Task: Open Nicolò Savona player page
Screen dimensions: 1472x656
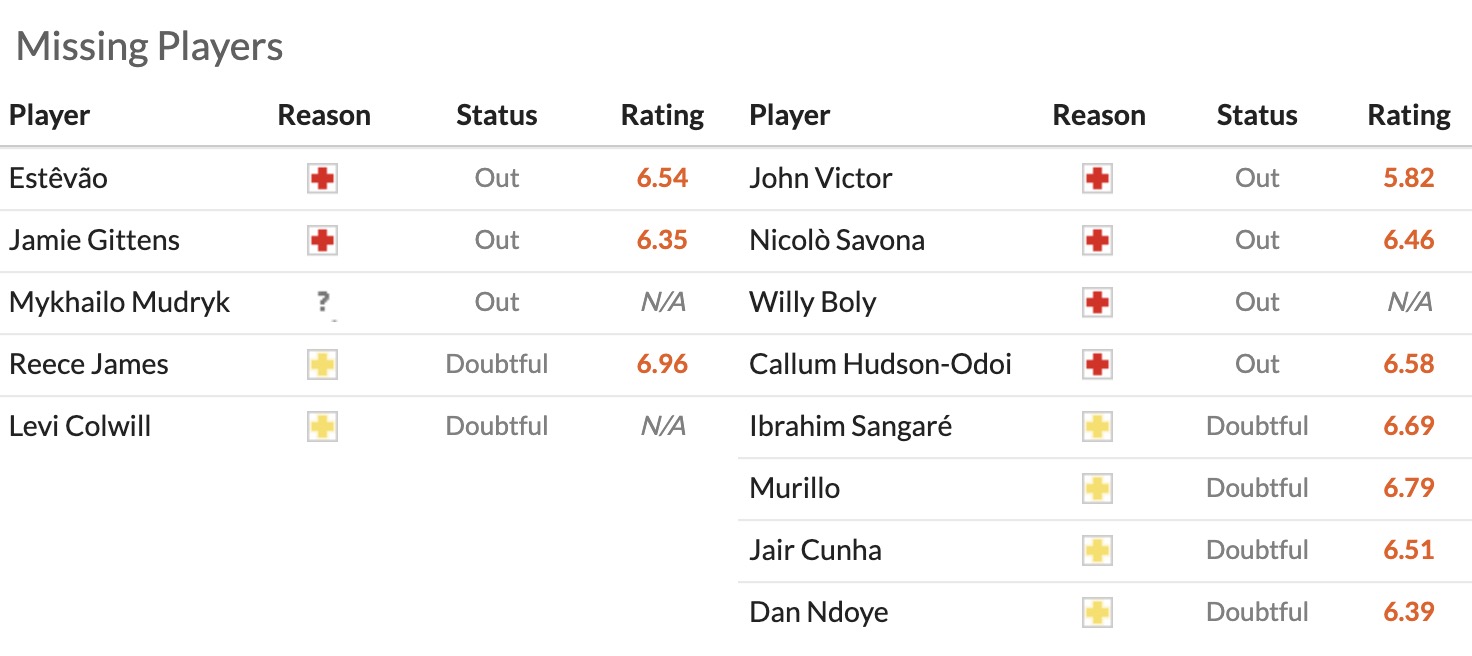Action: coord(837,240)
